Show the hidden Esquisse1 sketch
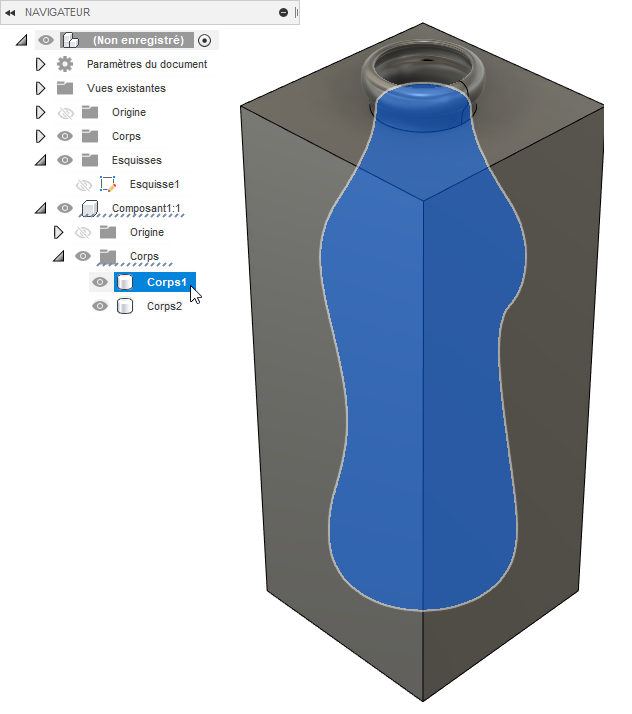 (84, 185)
